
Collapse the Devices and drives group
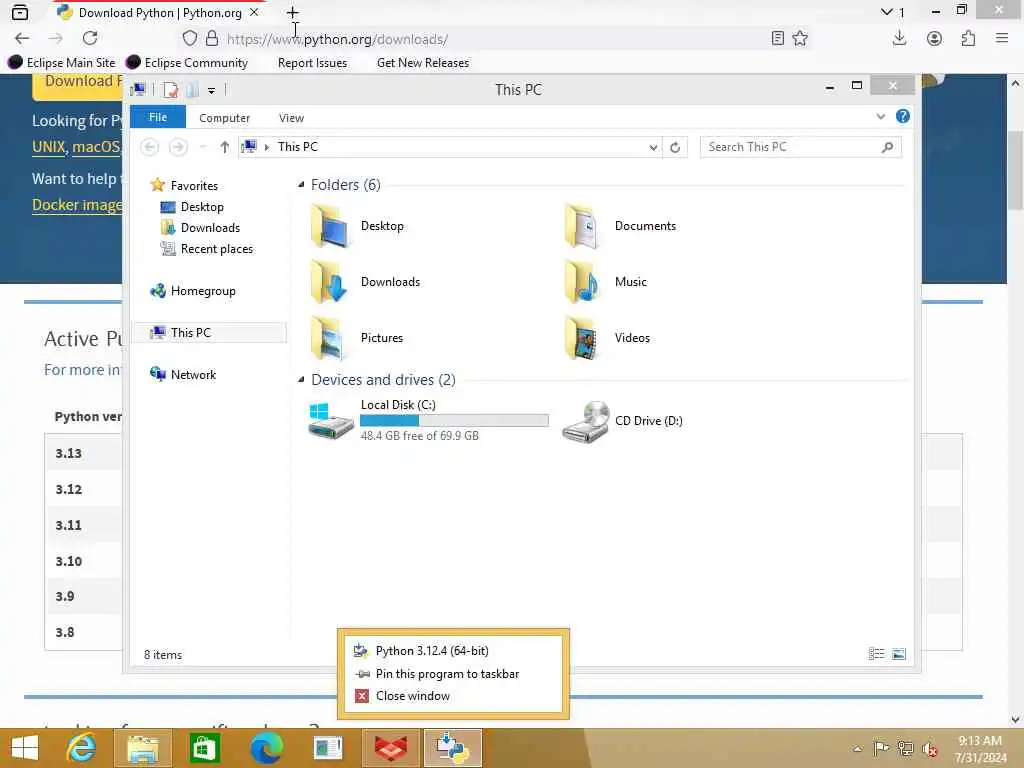coord(301,379)
